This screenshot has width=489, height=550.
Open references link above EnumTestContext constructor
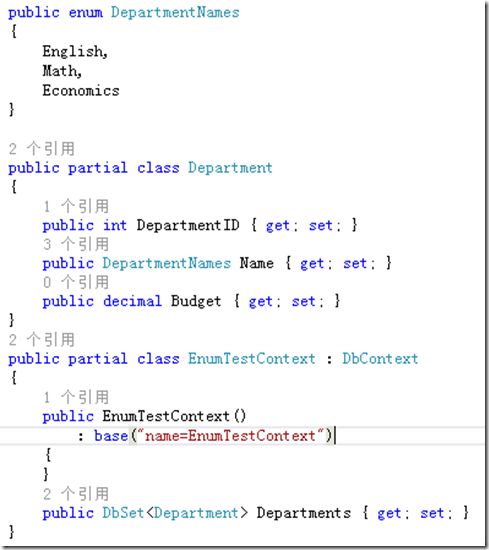click(x=76, y=397)
